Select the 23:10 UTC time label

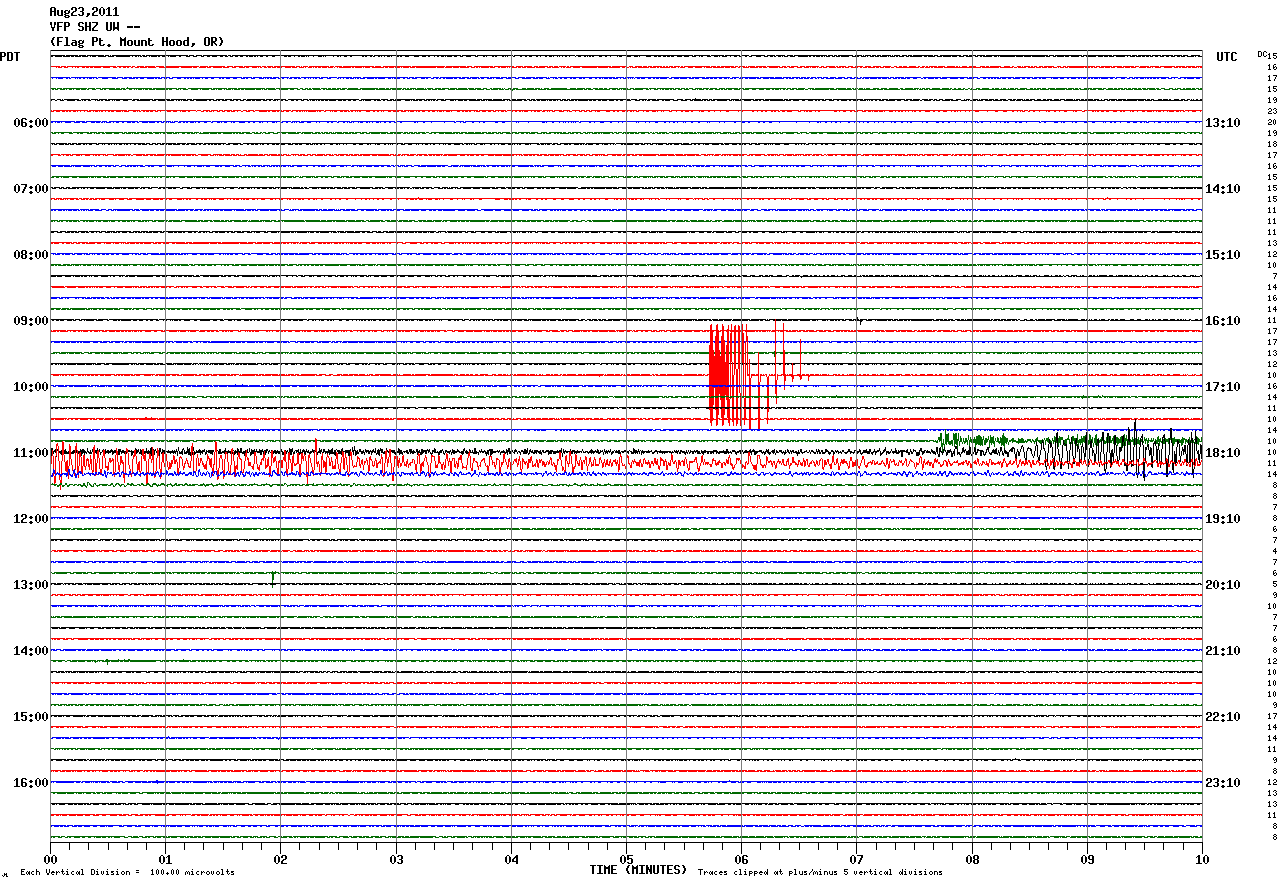[x=1225, y=783]
